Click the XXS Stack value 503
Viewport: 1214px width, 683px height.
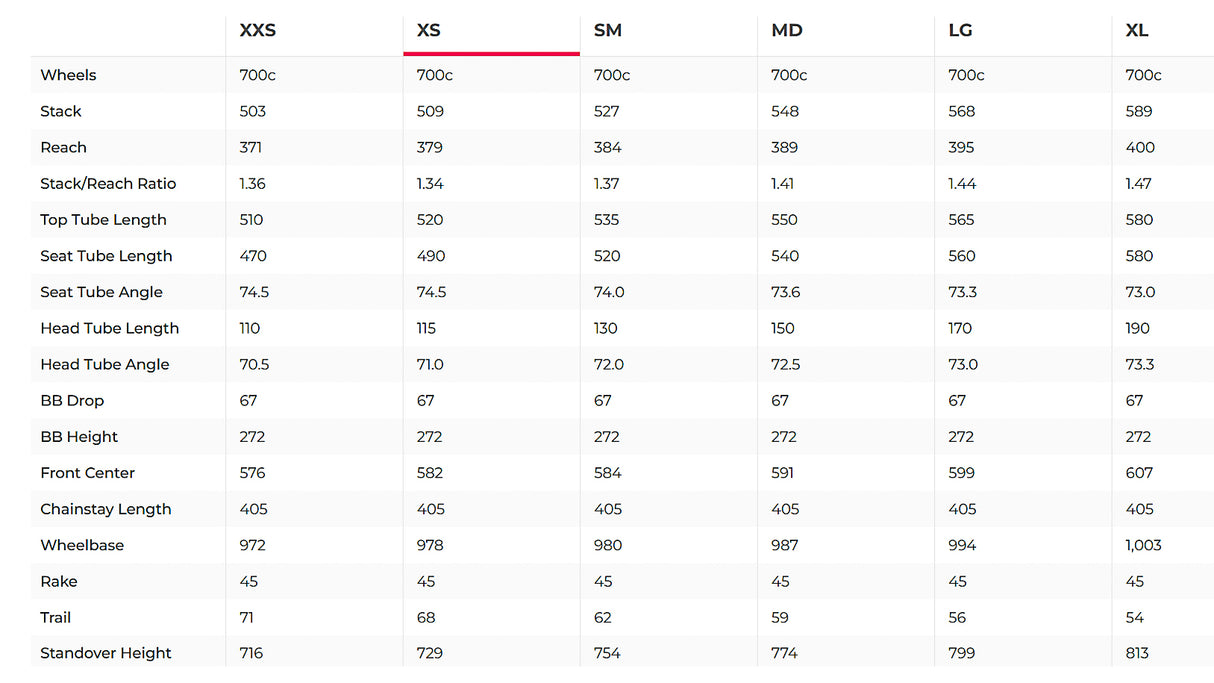tap(252, 111)
